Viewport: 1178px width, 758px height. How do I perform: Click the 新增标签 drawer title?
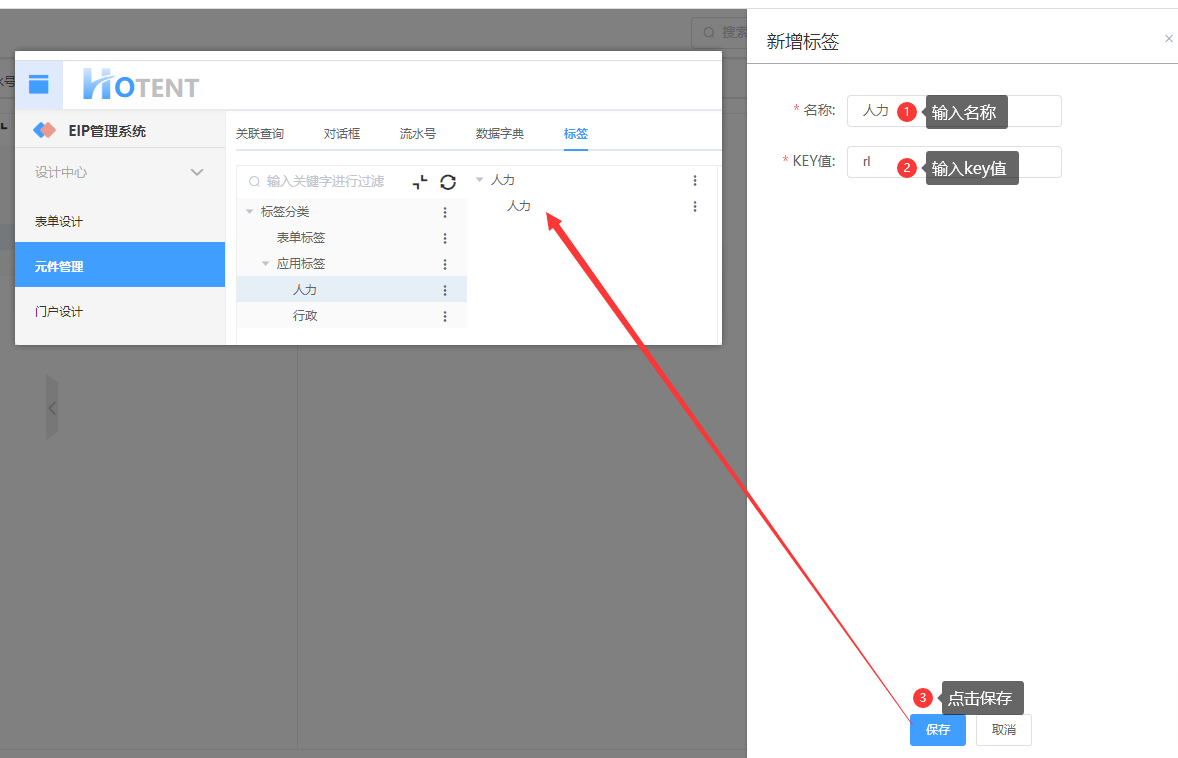(x=802, y=41)
